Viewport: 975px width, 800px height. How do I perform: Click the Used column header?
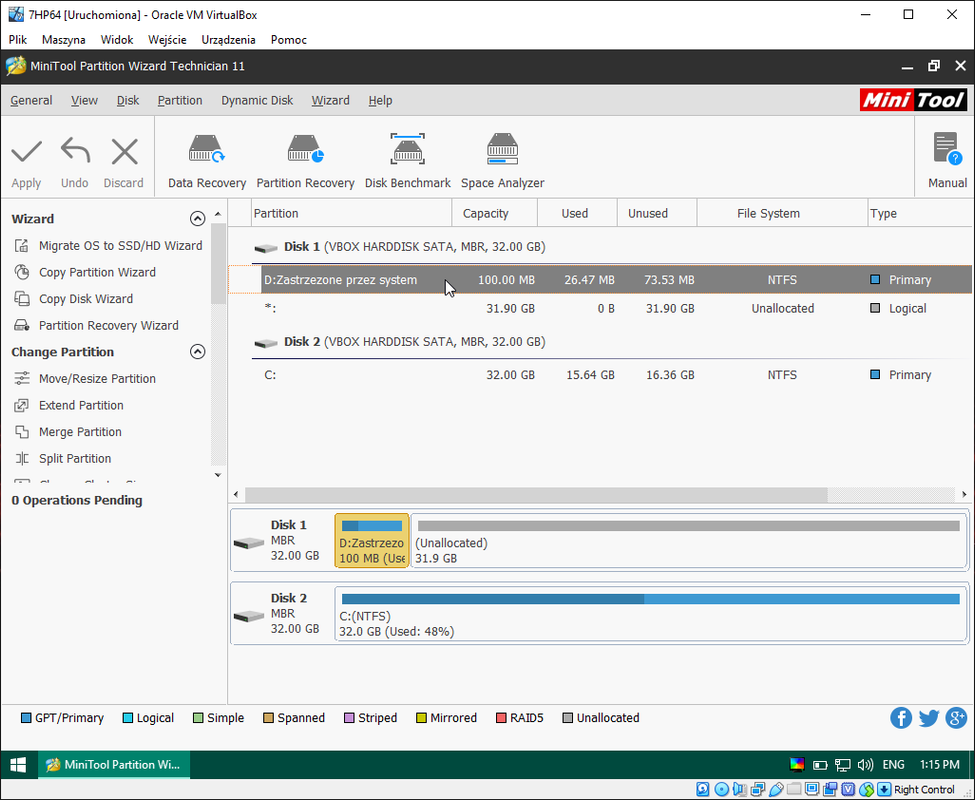click(x=577, y=213)
